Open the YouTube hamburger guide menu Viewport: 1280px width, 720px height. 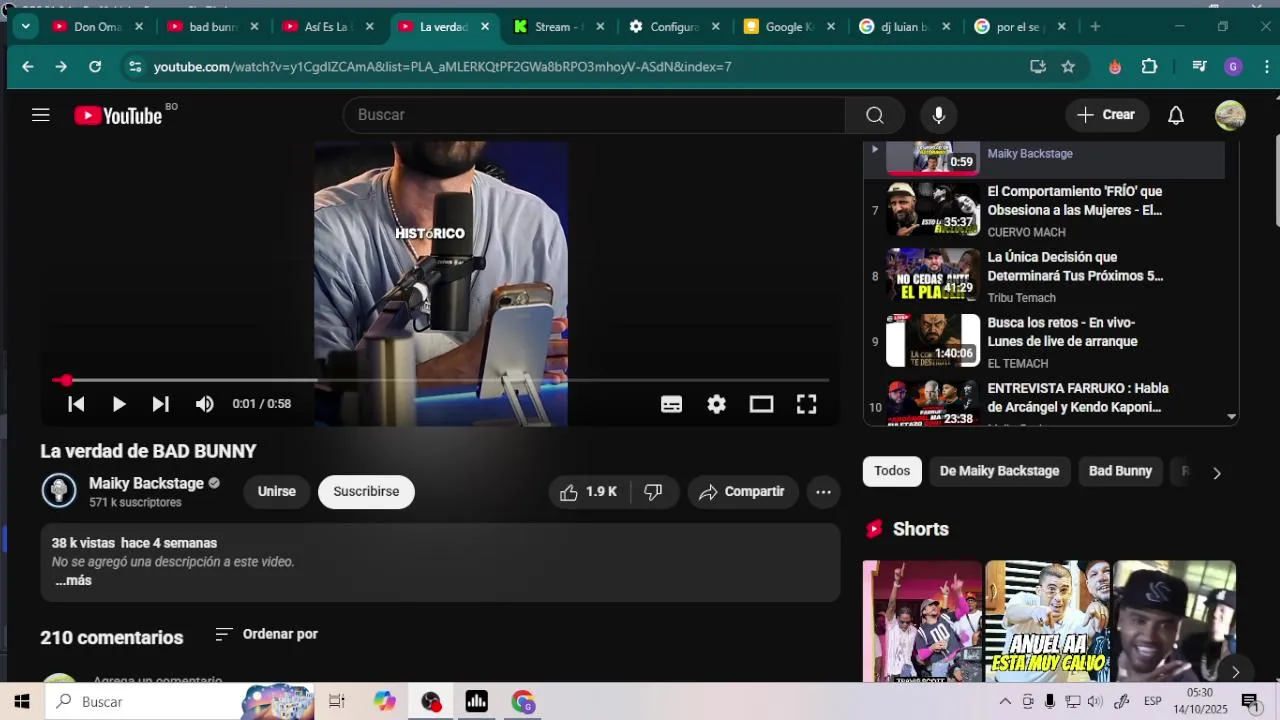point(40,115)
